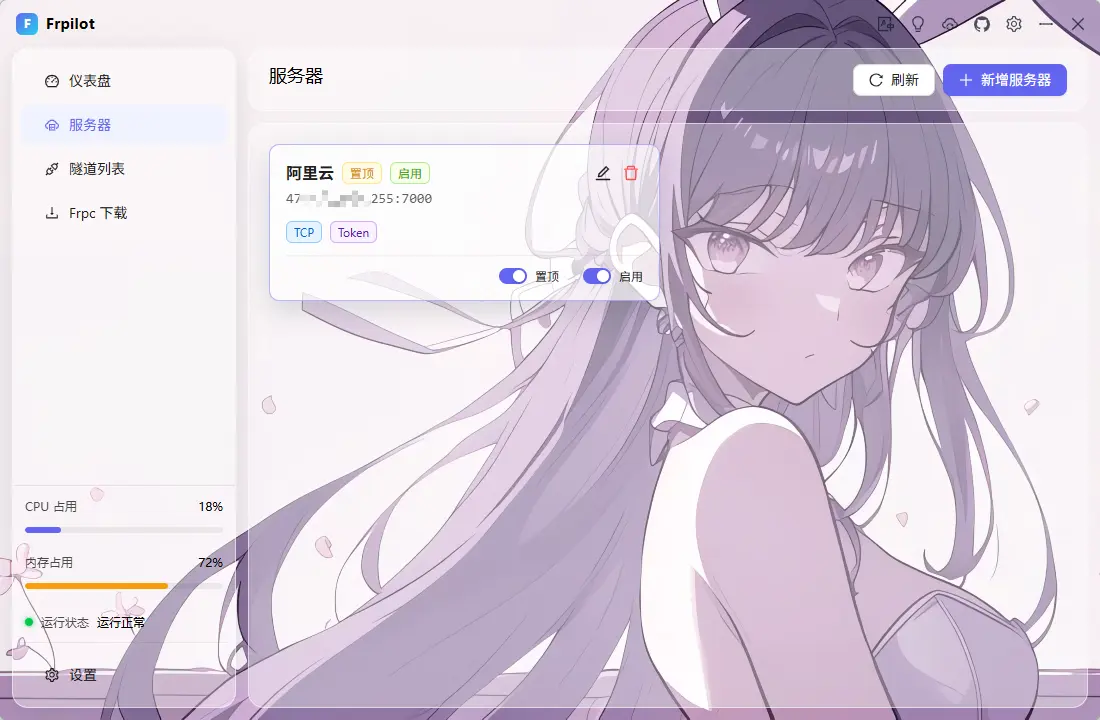This screenshot has height=720, width=1100.
Task: Click the 服务器 cloud icon in sidebar
Action: pyautogui.click(x=52, y=125)
